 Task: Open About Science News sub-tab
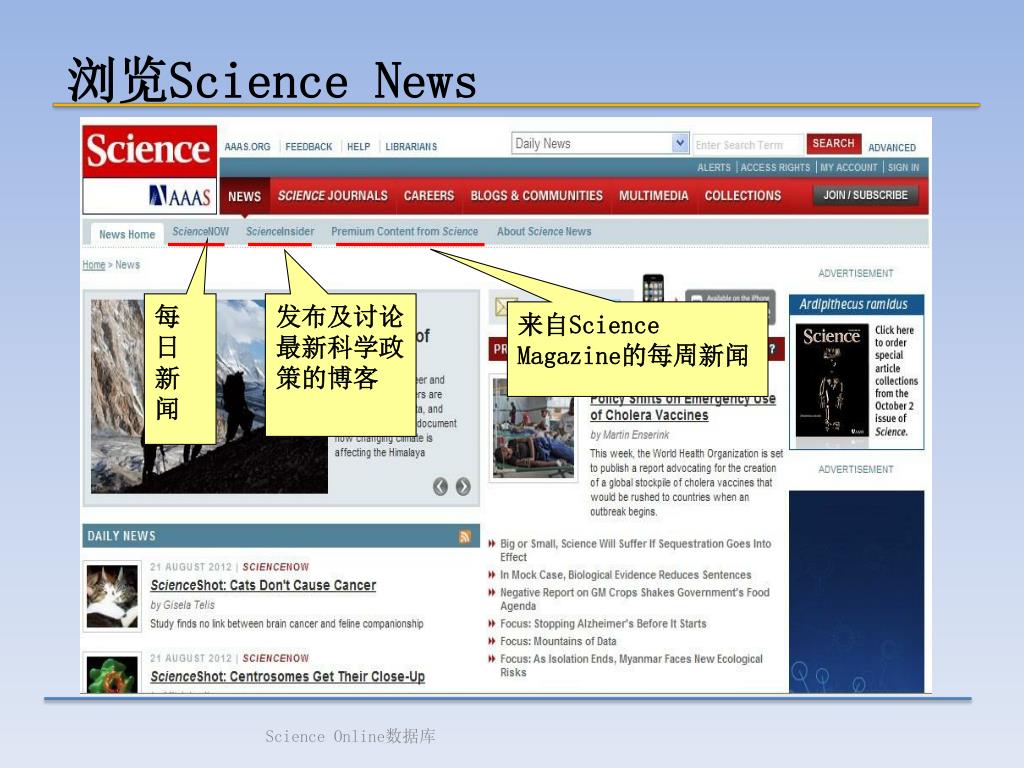[544, 232]
